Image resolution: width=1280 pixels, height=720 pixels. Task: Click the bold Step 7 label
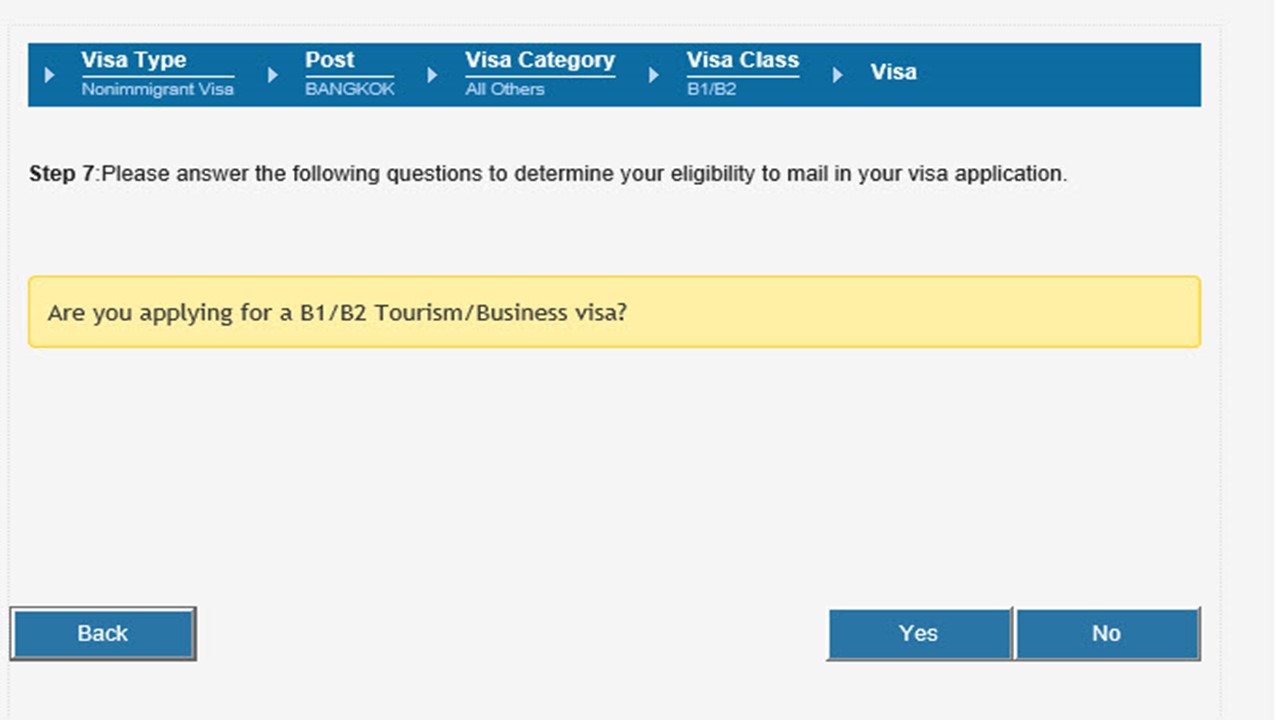point(62,174)
